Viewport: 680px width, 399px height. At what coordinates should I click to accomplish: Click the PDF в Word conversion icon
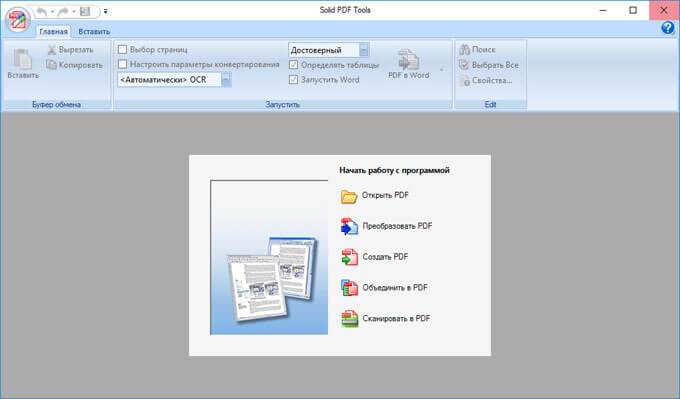[x=409, y=59]
